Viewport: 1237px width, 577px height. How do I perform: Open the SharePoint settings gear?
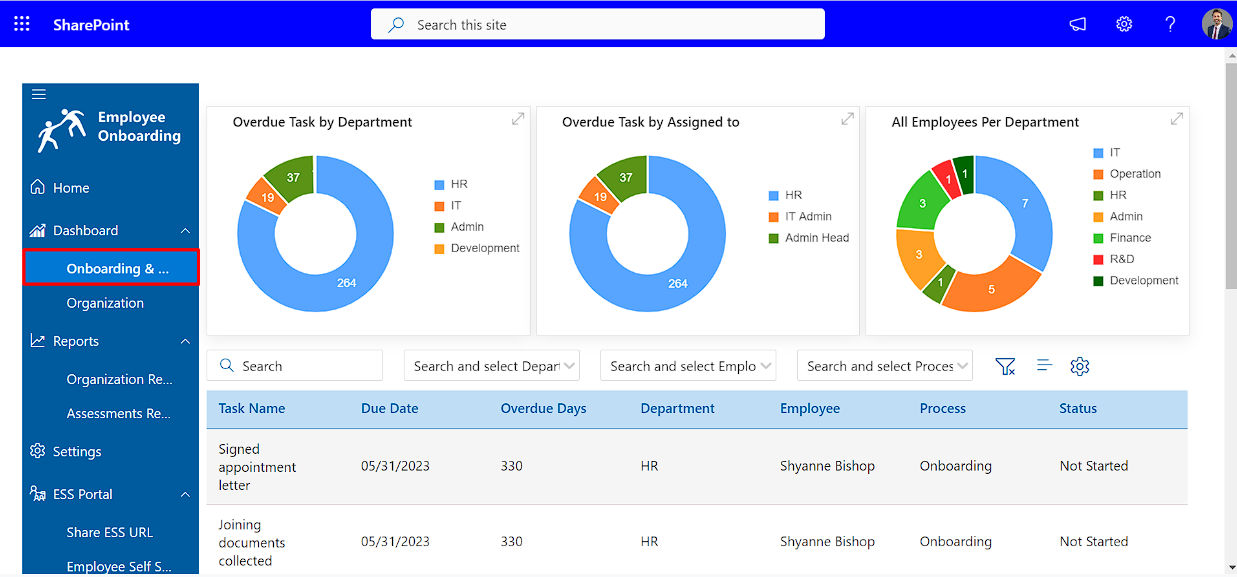pos(1124,25)
